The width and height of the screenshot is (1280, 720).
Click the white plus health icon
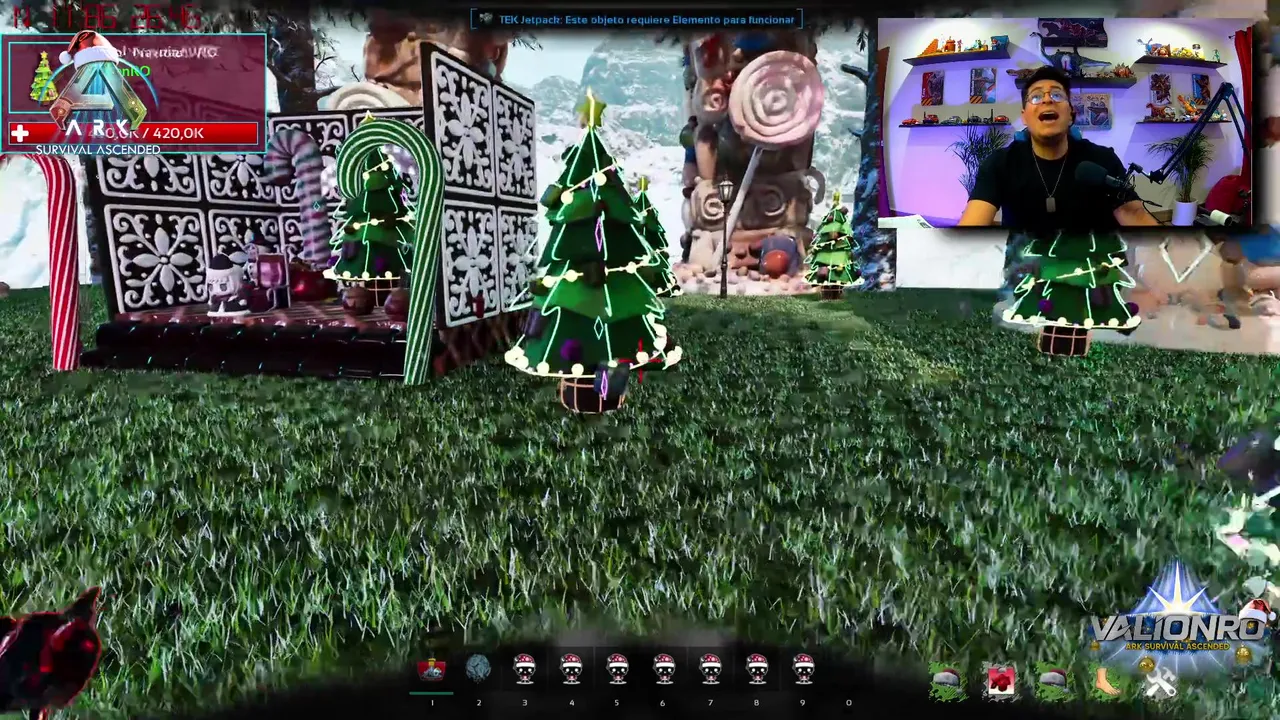click(x=20, y=133)
